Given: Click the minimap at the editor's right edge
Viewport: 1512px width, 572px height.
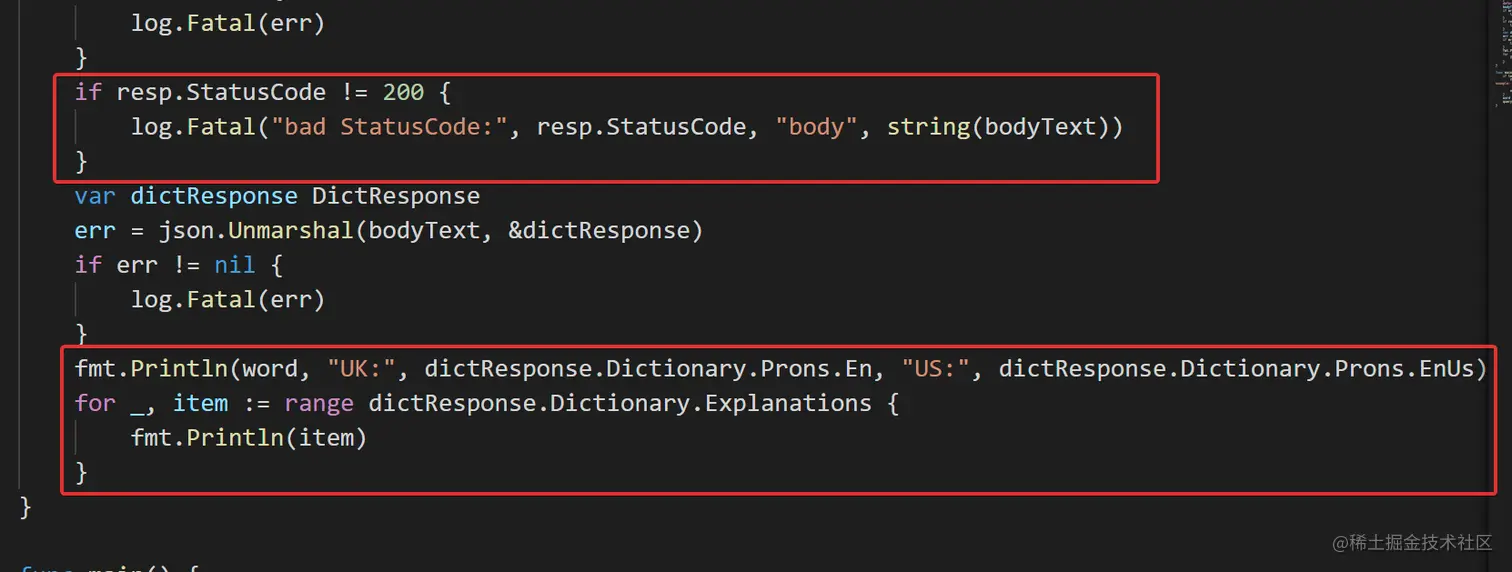Looking at the screenshot, I should click(1499, 60).
